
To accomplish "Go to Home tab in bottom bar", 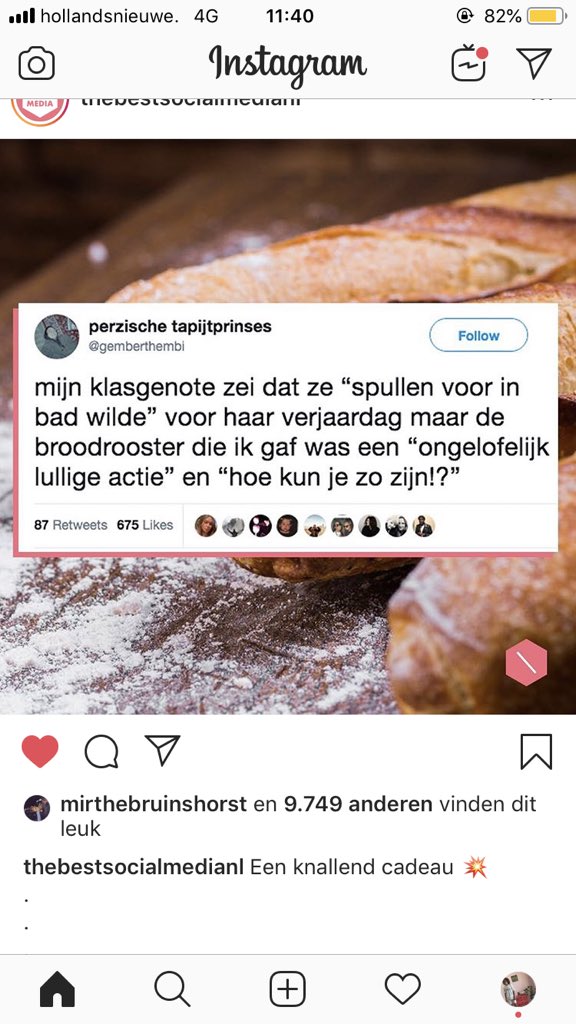I will [57, 989].
